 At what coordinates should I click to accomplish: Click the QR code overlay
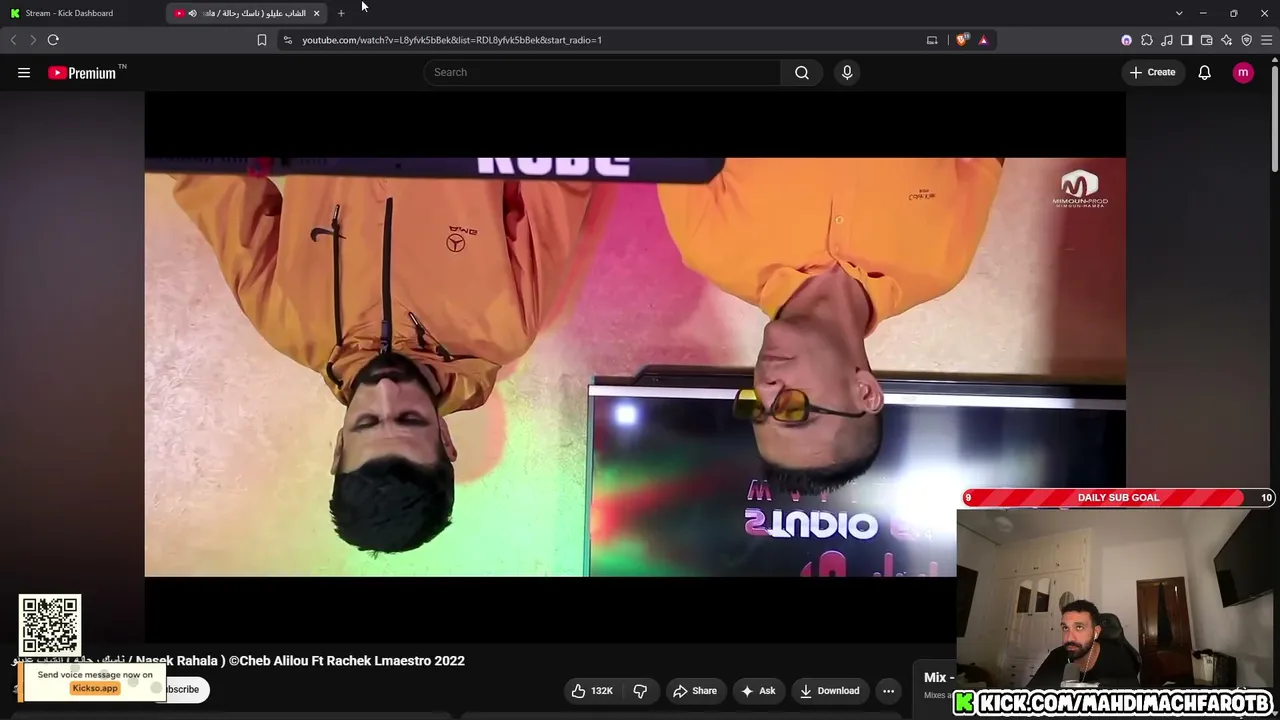click(50, 625)
